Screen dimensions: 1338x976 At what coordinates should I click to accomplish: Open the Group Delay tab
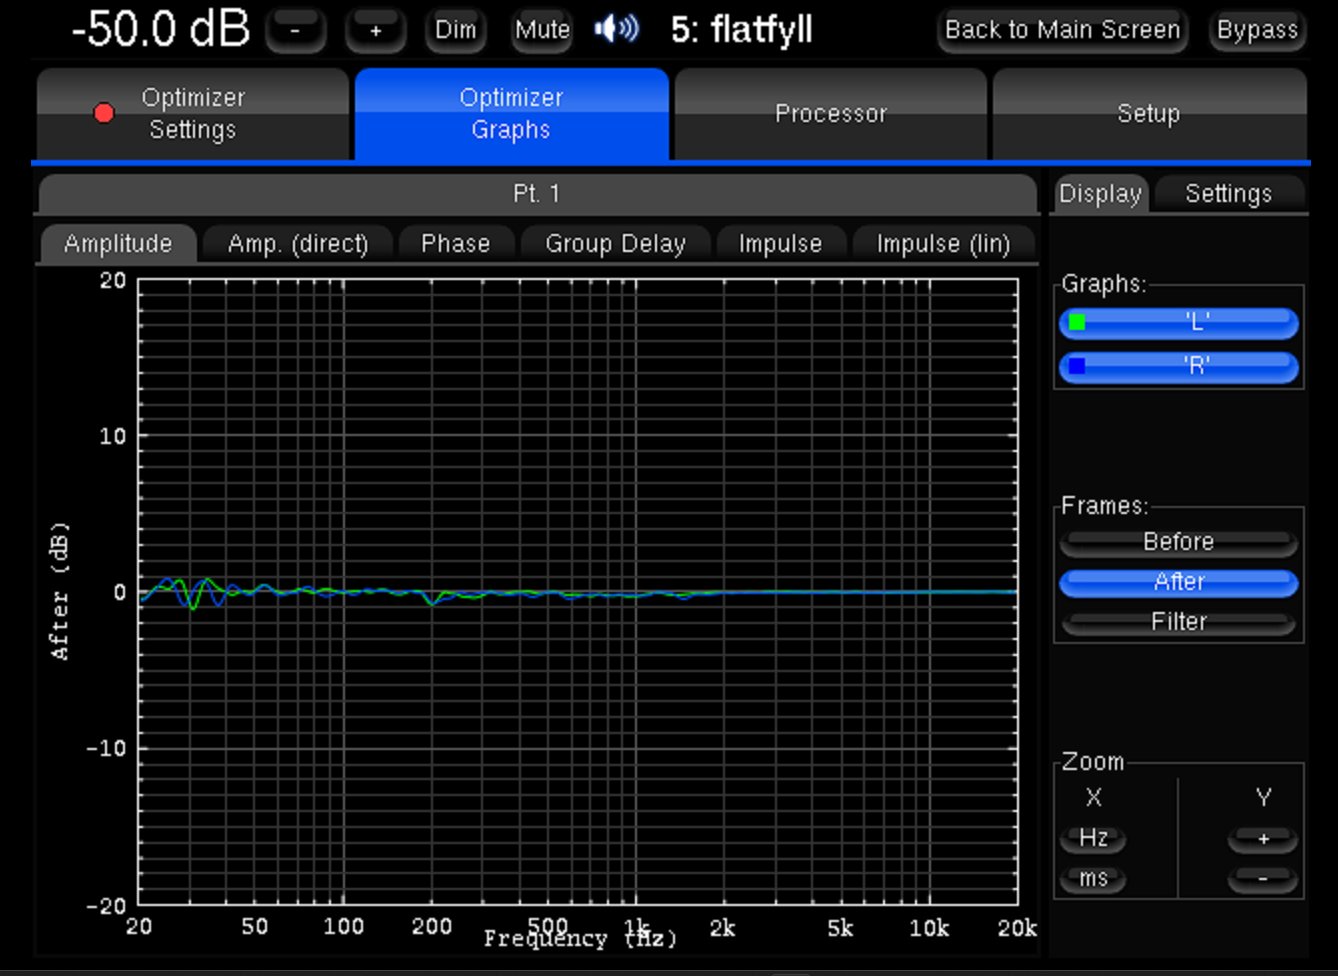click(x=615, y=244)
